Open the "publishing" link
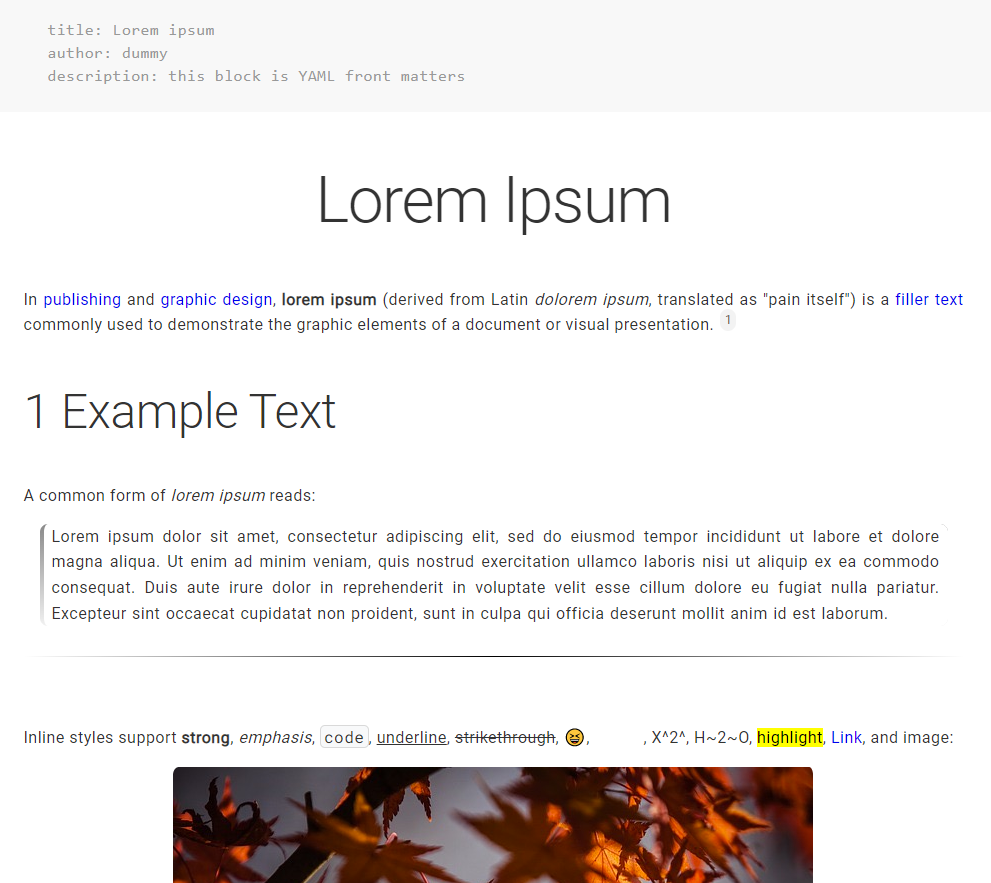This screenshot has width=991, height=883. pyautogui.click(x=82, y=300)
